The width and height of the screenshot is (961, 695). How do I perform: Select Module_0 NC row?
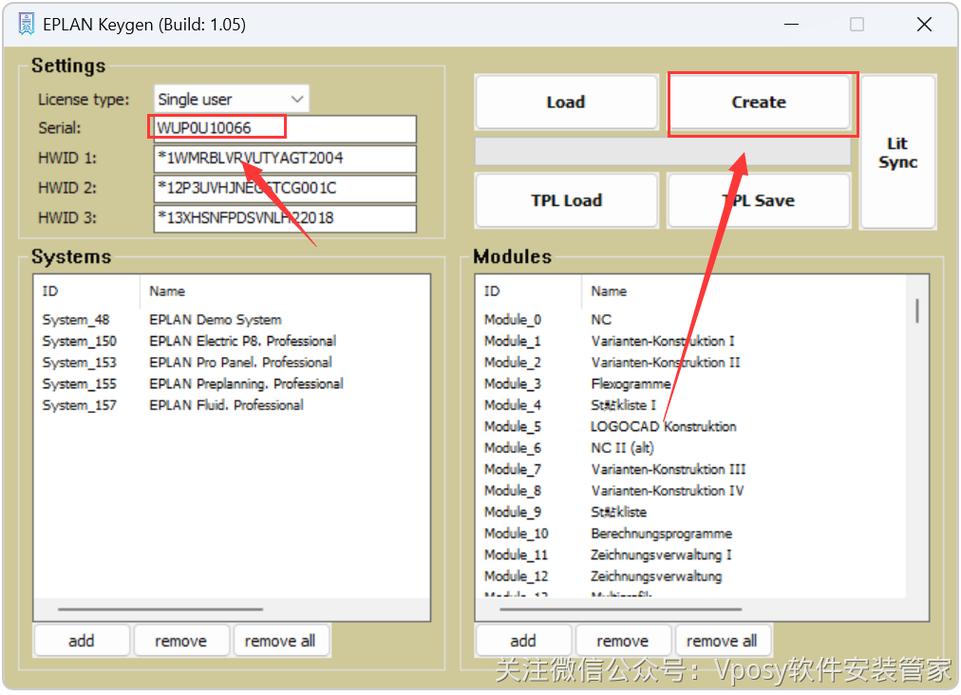[690, 320]
